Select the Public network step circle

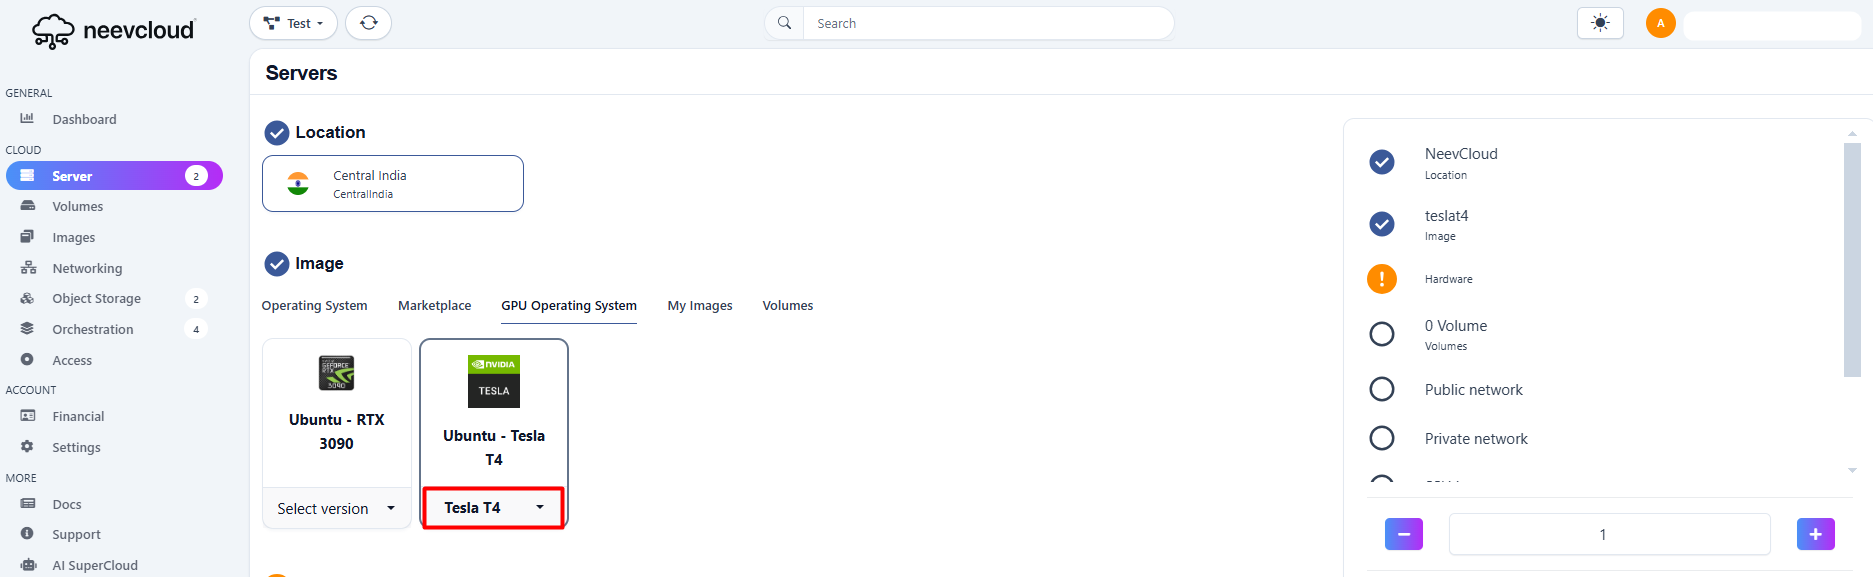point(1381,389)
